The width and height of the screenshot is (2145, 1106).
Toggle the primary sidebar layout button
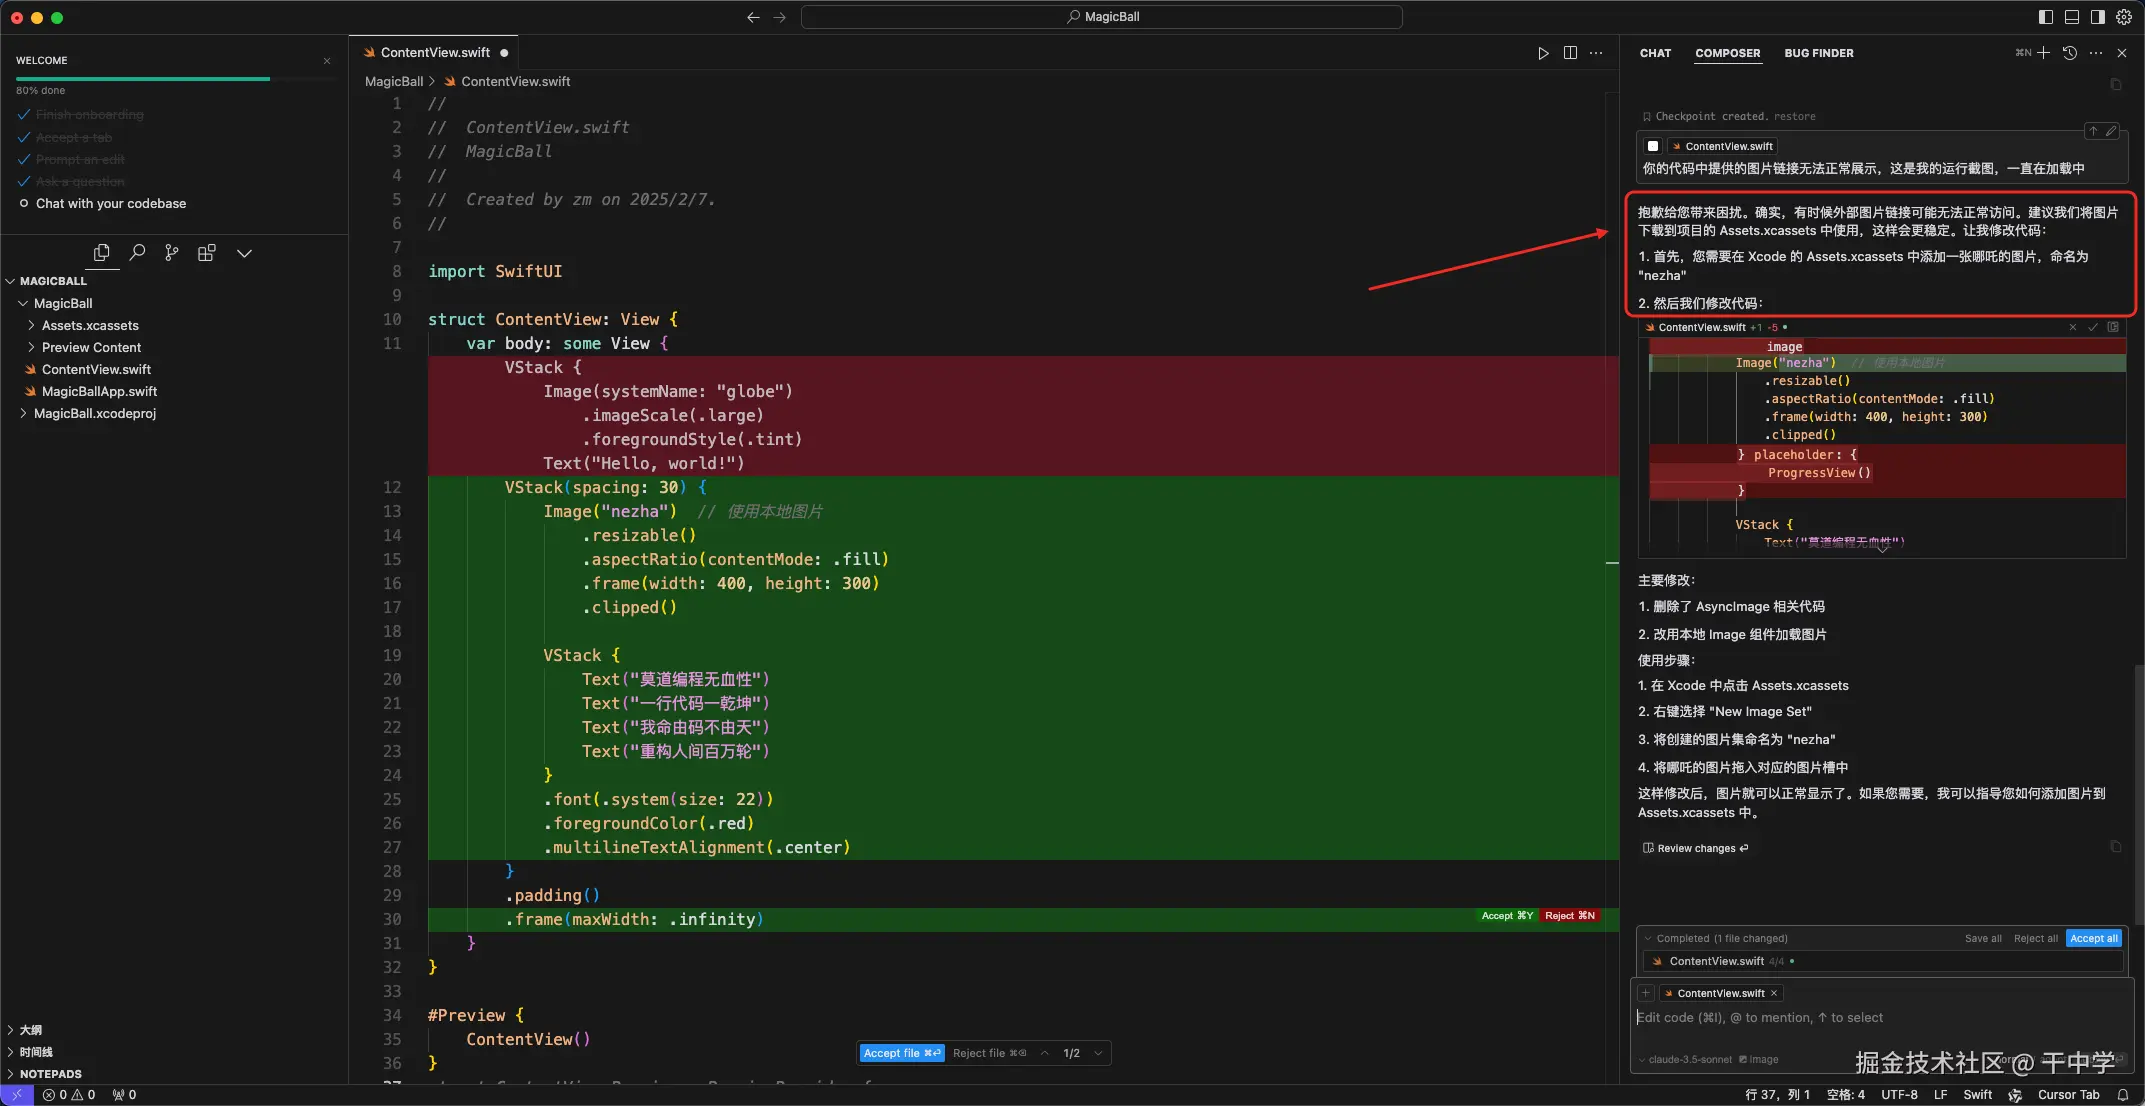pos(2046,17)
